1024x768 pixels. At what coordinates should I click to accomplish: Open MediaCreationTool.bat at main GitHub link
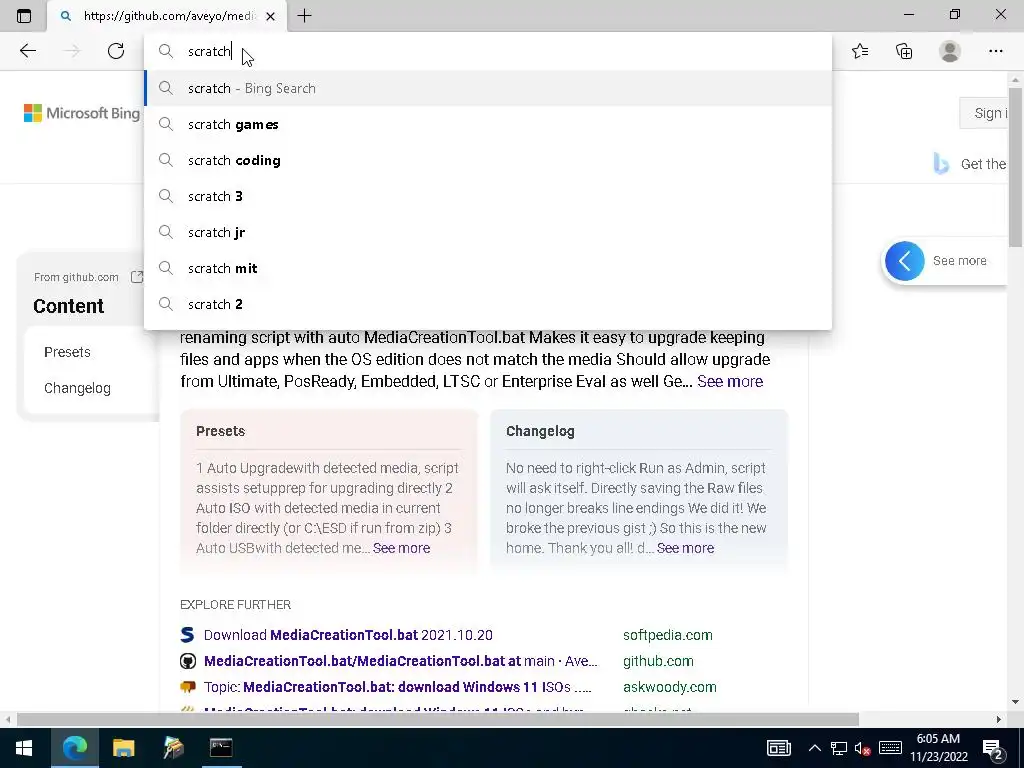tap(400, 661)
